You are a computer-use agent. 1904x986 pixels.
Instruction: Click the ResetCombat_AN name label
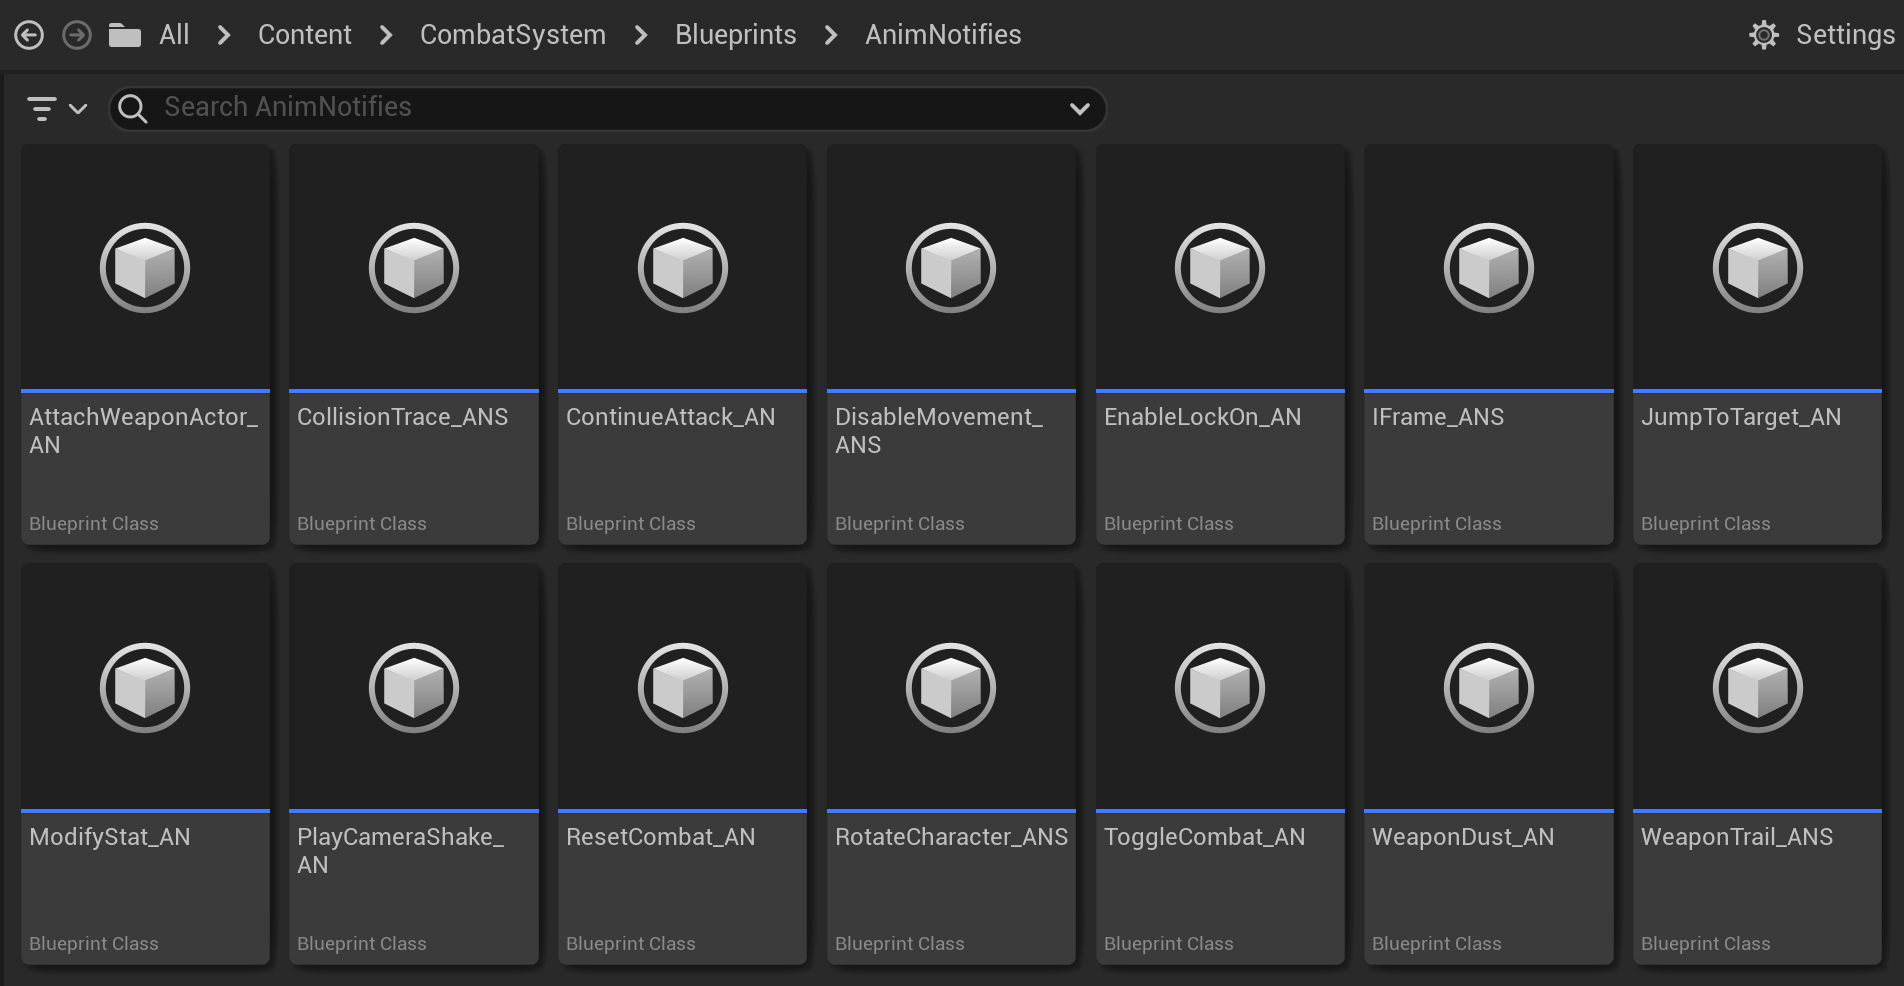[661, 837]
